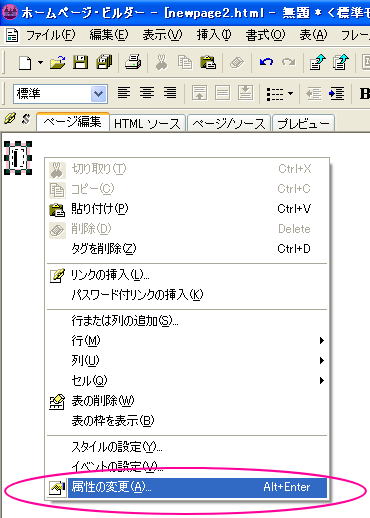The height and width of the screenshot is (518, 370).
Task: Switch to the HTML ソース tab
Action: pyautogui.click(x=147, y=124)
